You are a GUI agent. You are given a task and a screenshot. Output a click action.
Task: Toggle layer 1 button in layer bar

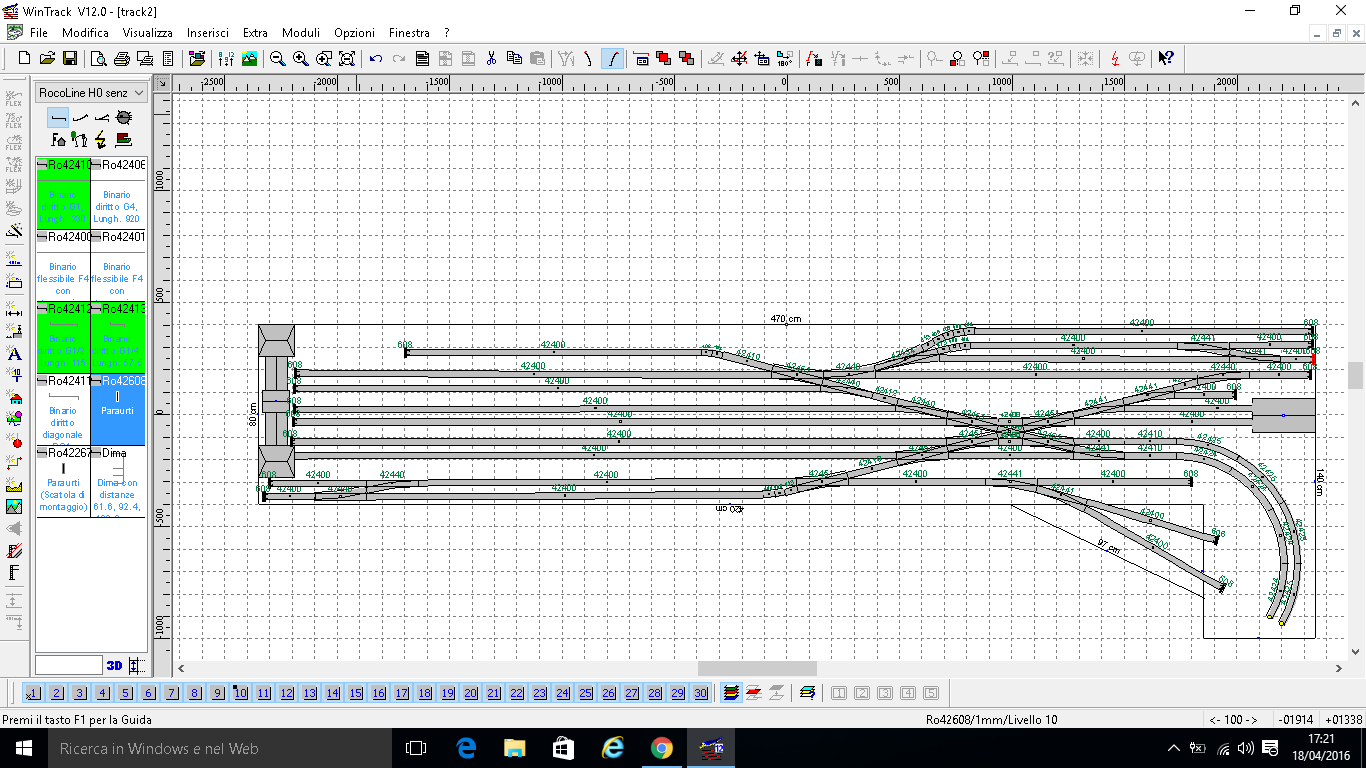(x=33, y=693)
